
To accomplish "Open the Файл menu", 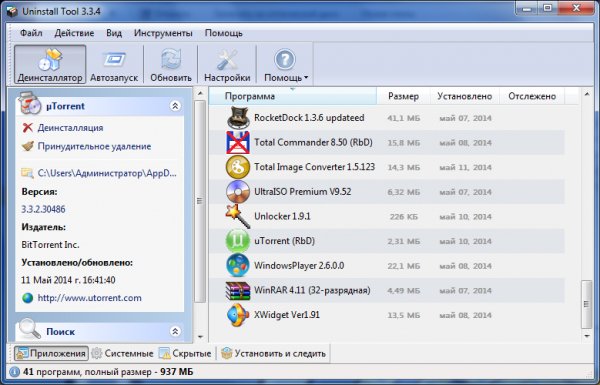I will [x=31, y=33].
